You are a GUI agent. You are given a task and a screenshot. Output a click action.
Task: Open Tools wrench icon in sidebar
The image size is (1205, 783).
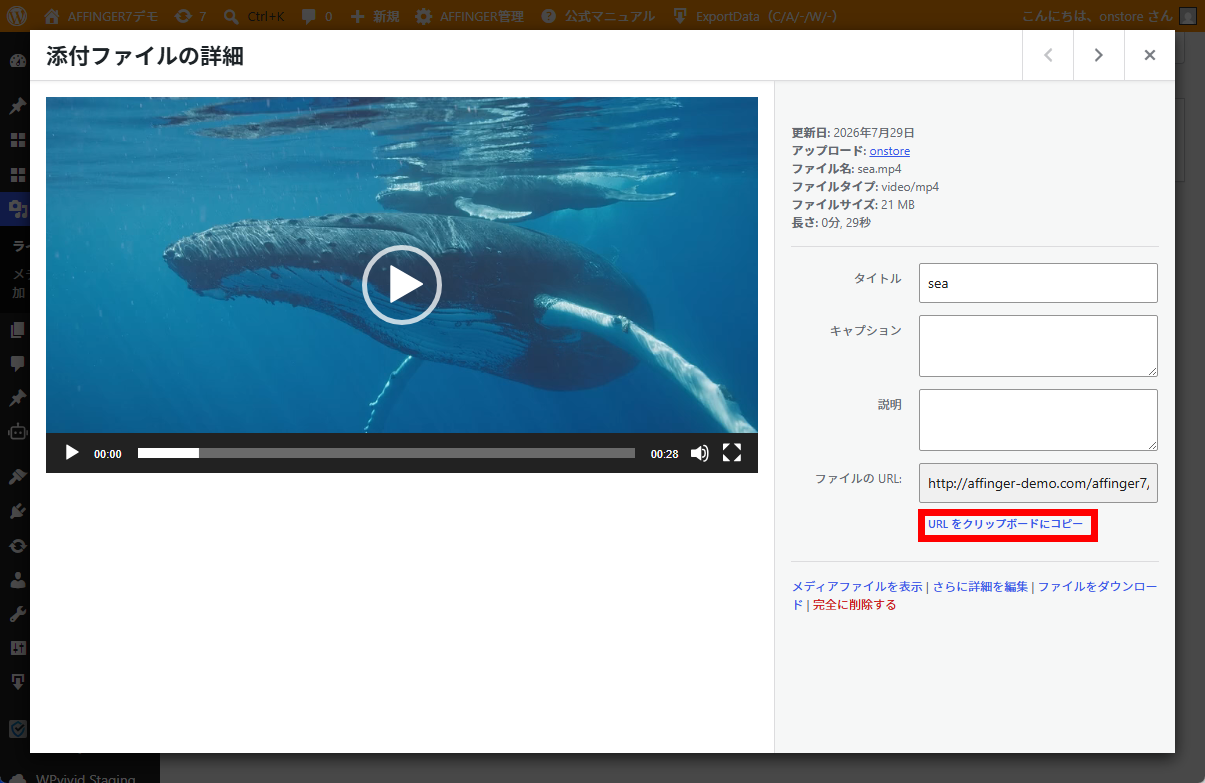17,614
